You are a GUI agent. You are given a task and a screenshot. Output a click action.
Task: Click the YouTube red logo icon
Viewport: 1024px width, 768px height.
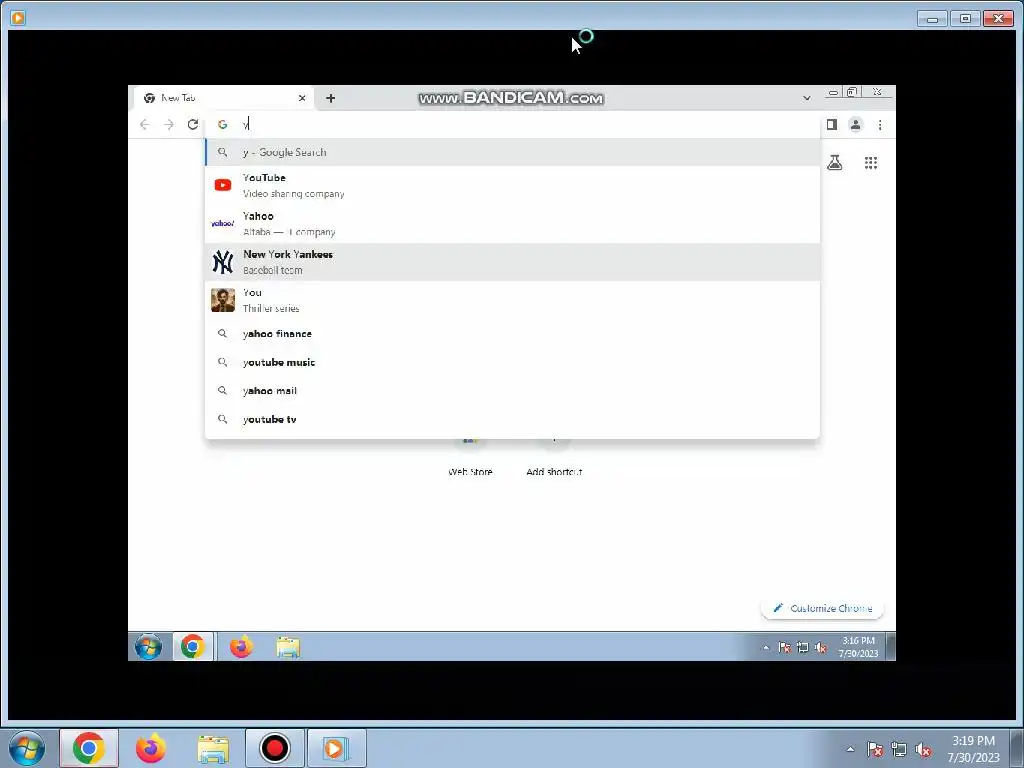(223, 185)
